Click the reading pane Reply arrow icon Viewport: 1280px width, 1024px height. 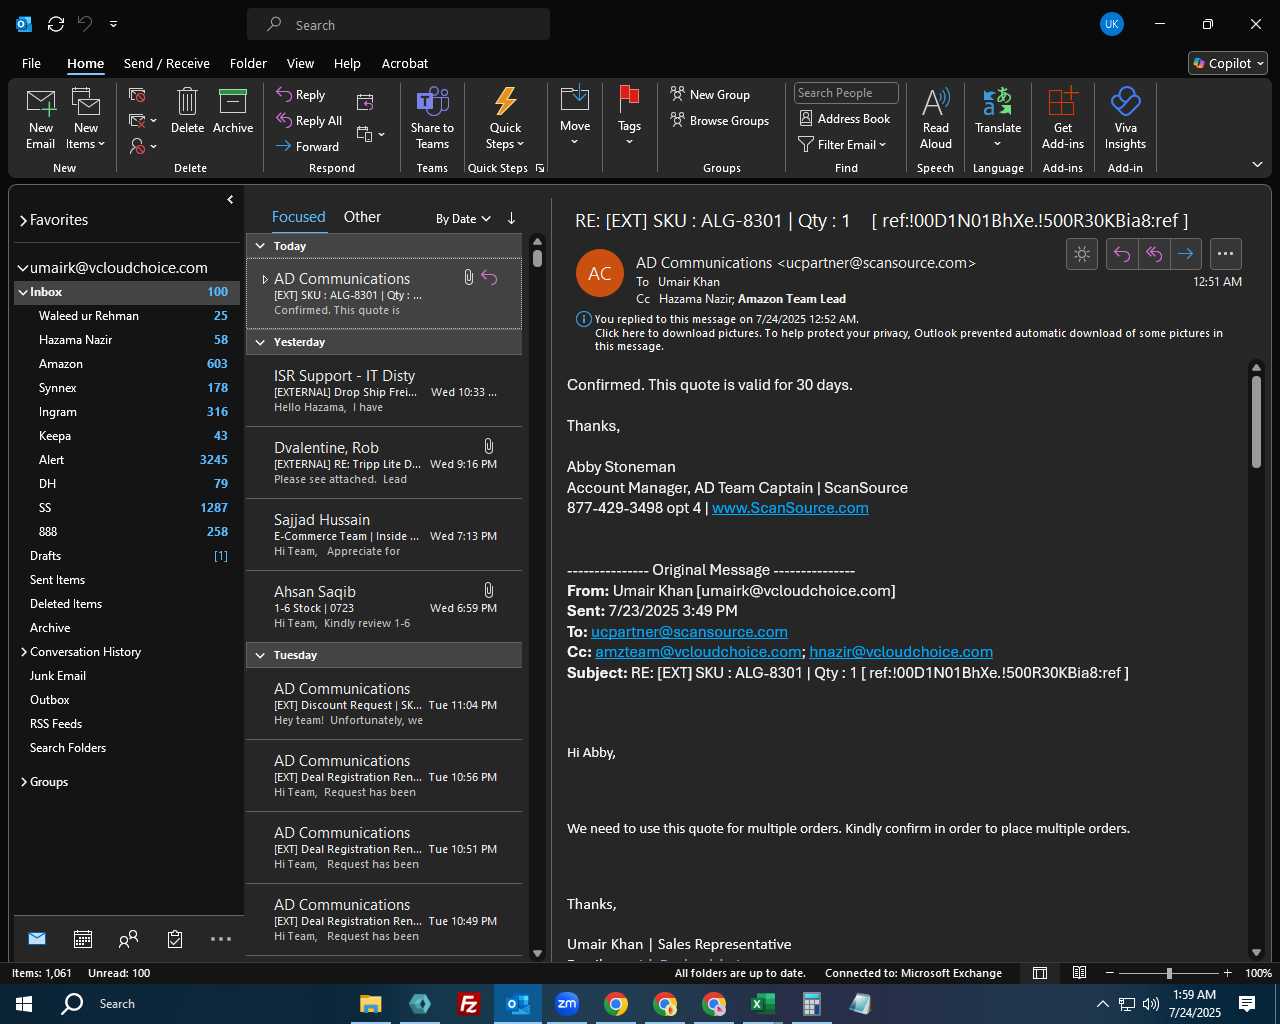[1122, 254]
